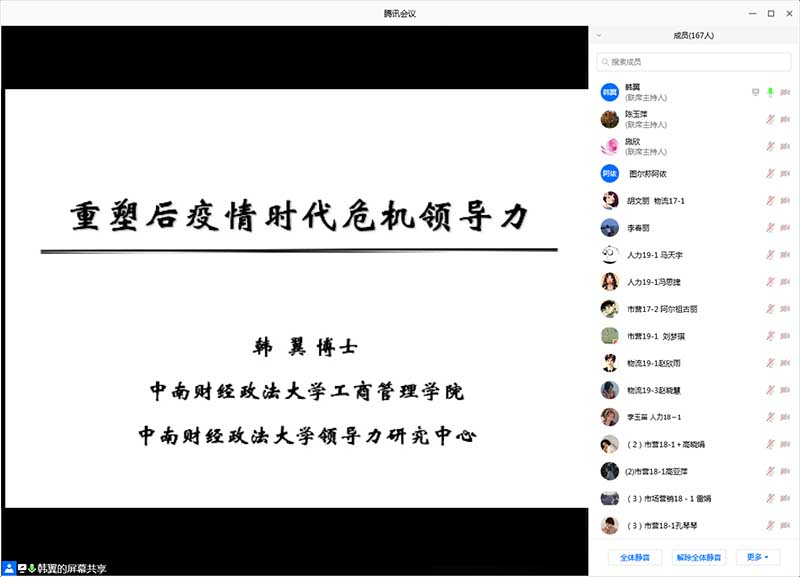The height and width of the screenshot is (577, 800).
Task: Select member 李玉苗 人力18-1
Action: 653,417
